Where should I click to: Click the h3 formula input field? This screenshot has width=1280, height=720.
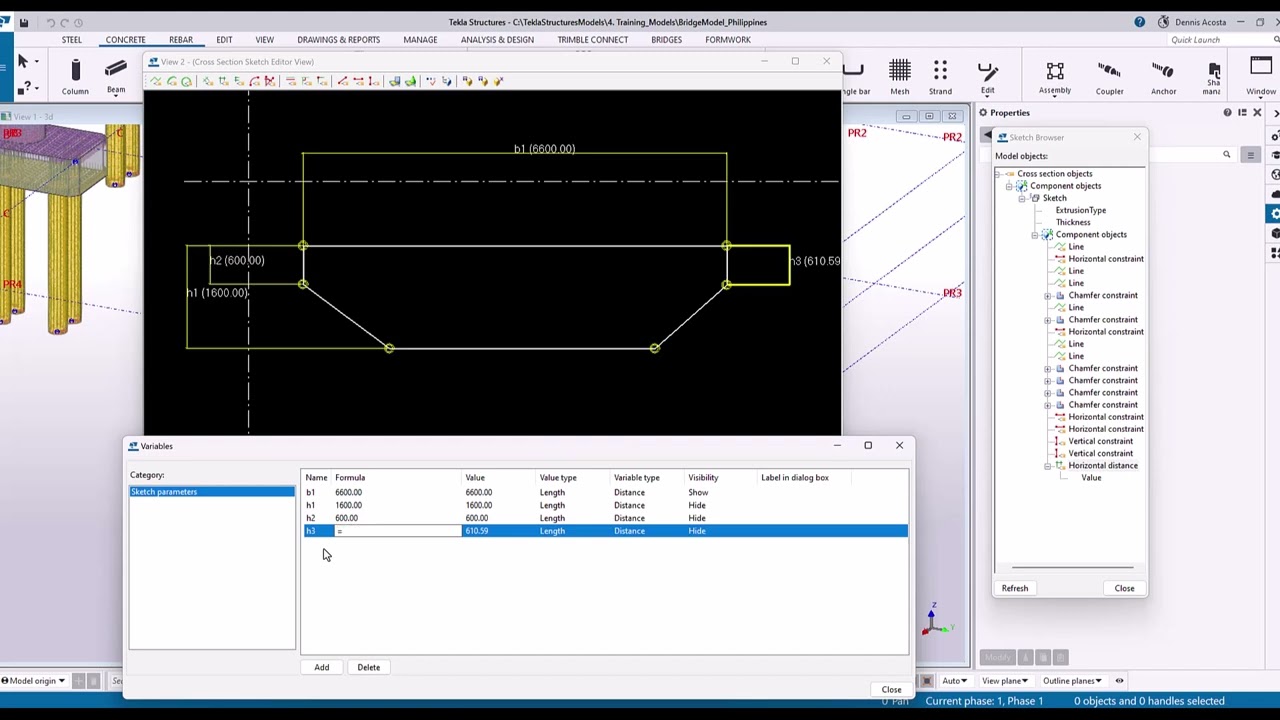[x=397, y=531]
